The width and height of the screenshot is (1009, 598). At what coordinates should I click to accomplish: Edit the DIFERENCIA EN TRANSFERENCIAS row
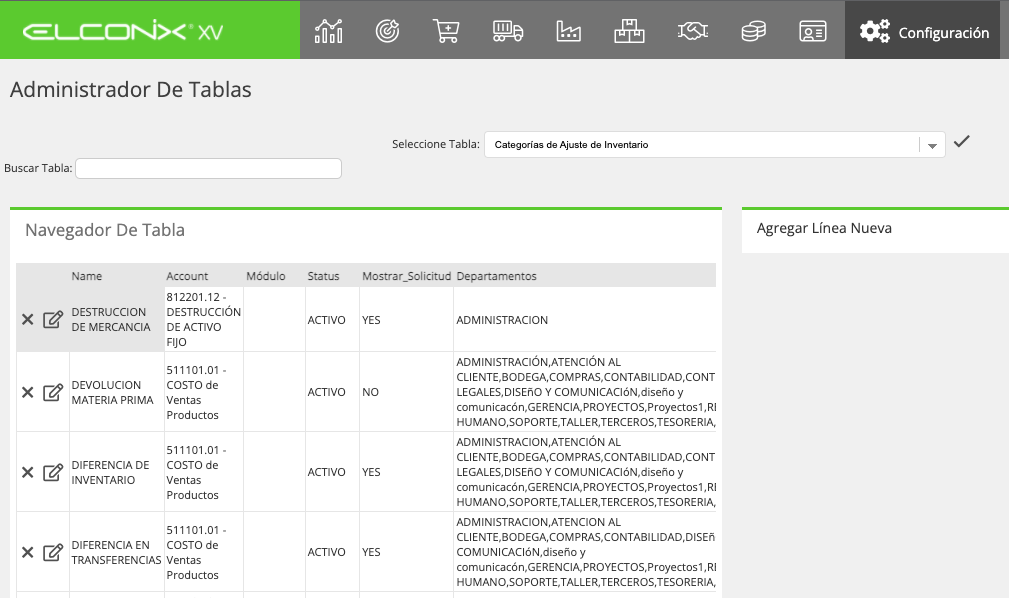[53, 552]
